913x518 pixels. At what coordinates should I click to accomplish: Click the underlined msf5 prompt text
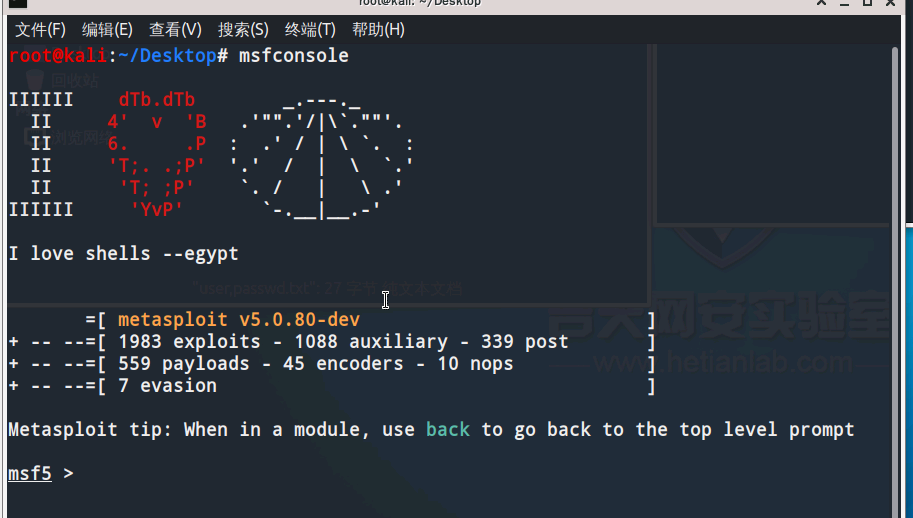[x=30, y=474]
